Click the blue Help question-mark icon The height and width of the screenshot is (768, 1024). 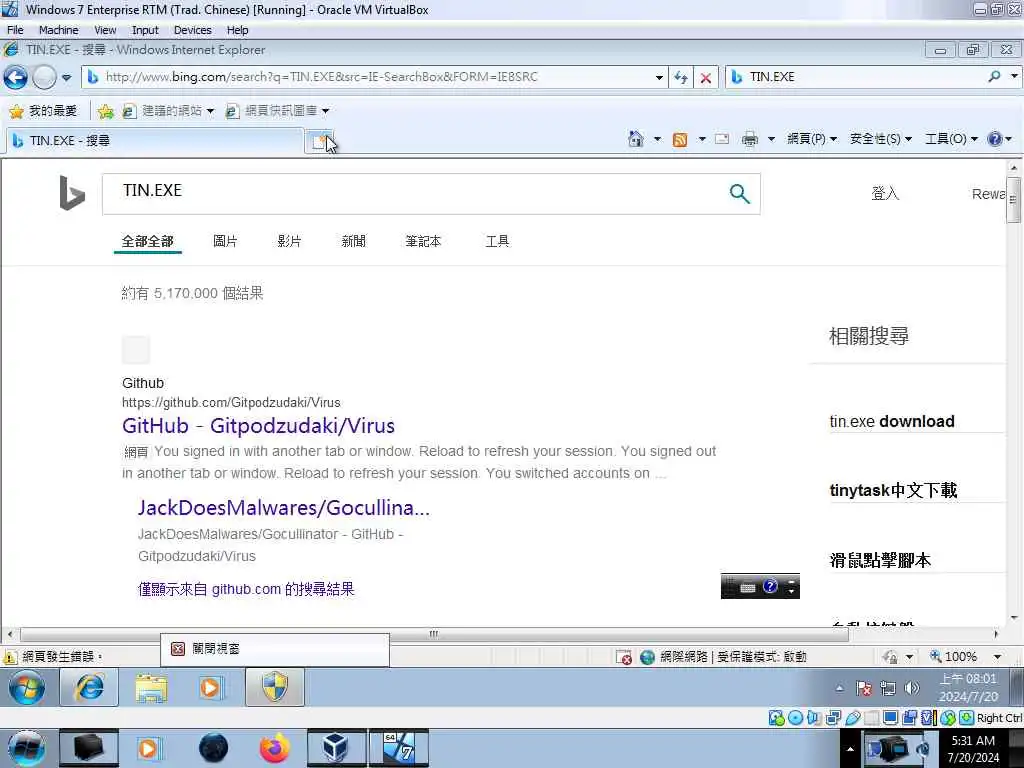tap(995, 138)
